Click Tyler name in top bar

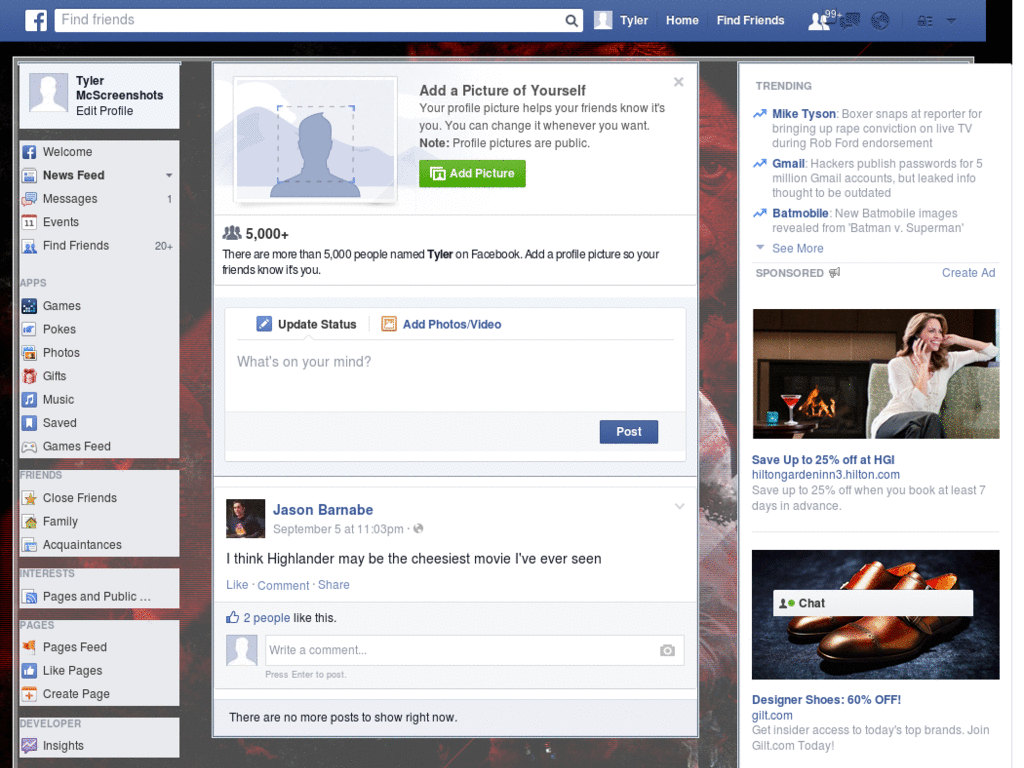pos(633,20)
